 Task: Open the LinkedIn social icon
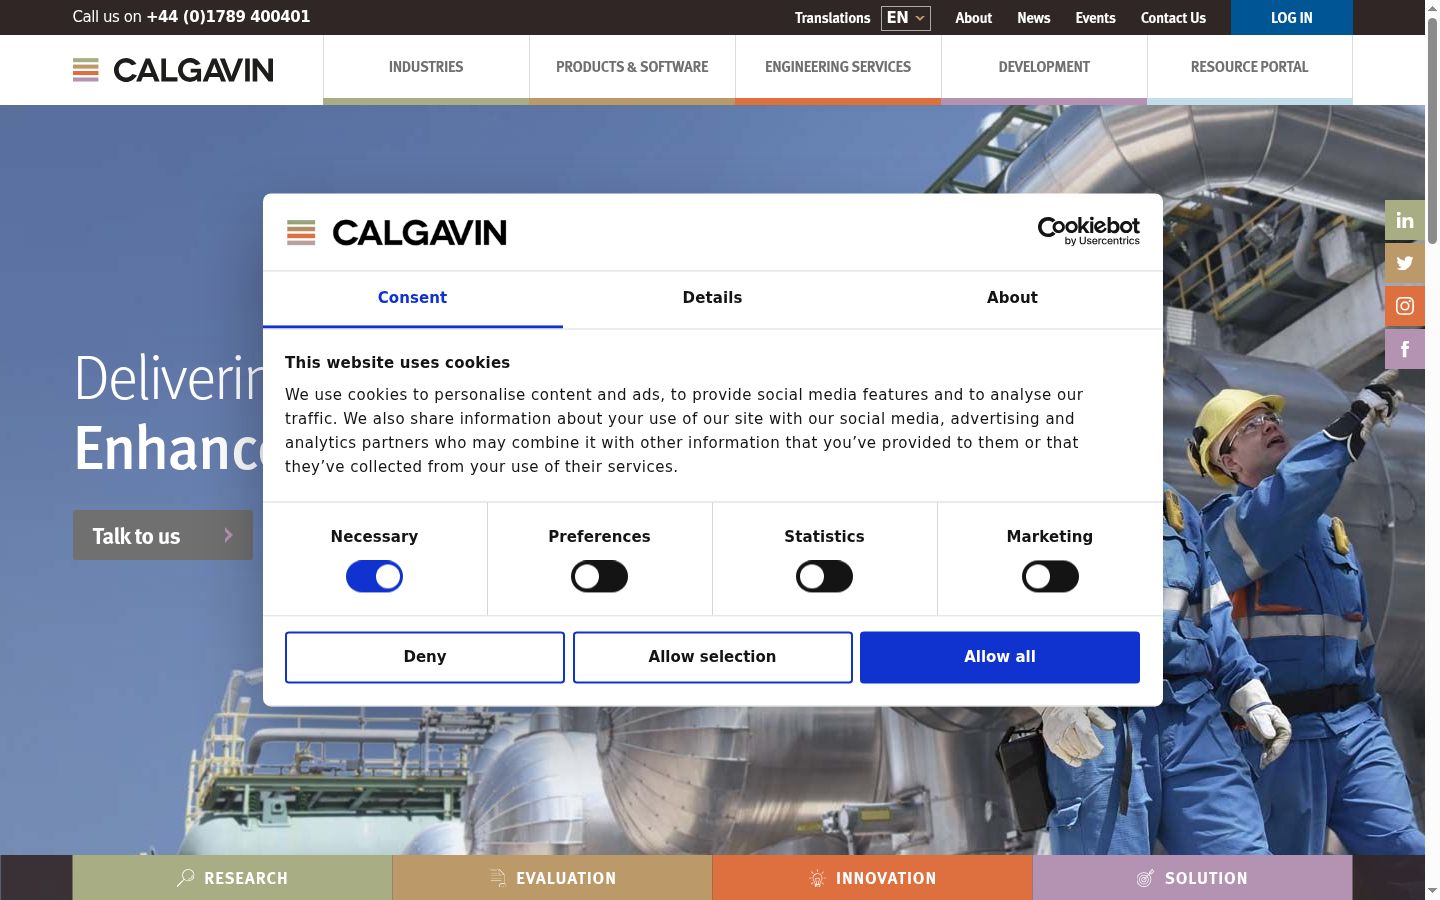coord(1405,220)
